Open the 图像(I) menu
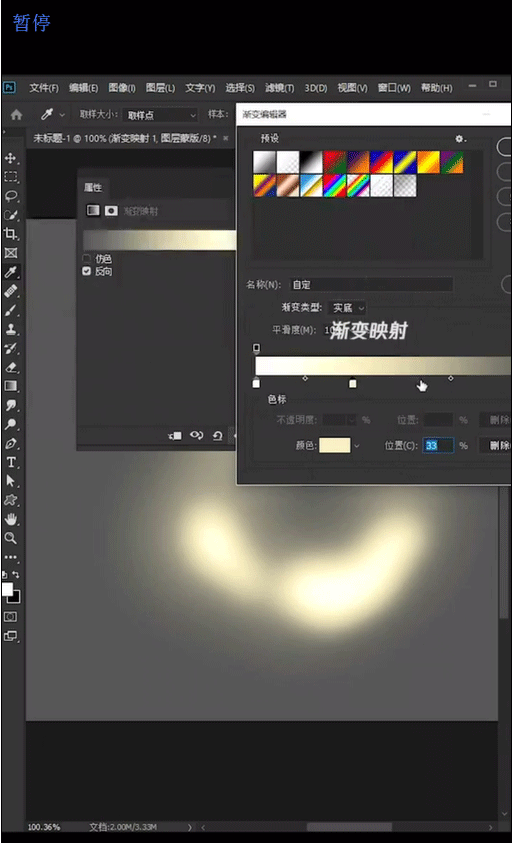Viewport: 512px width, 843px height. tap(122, 88)
